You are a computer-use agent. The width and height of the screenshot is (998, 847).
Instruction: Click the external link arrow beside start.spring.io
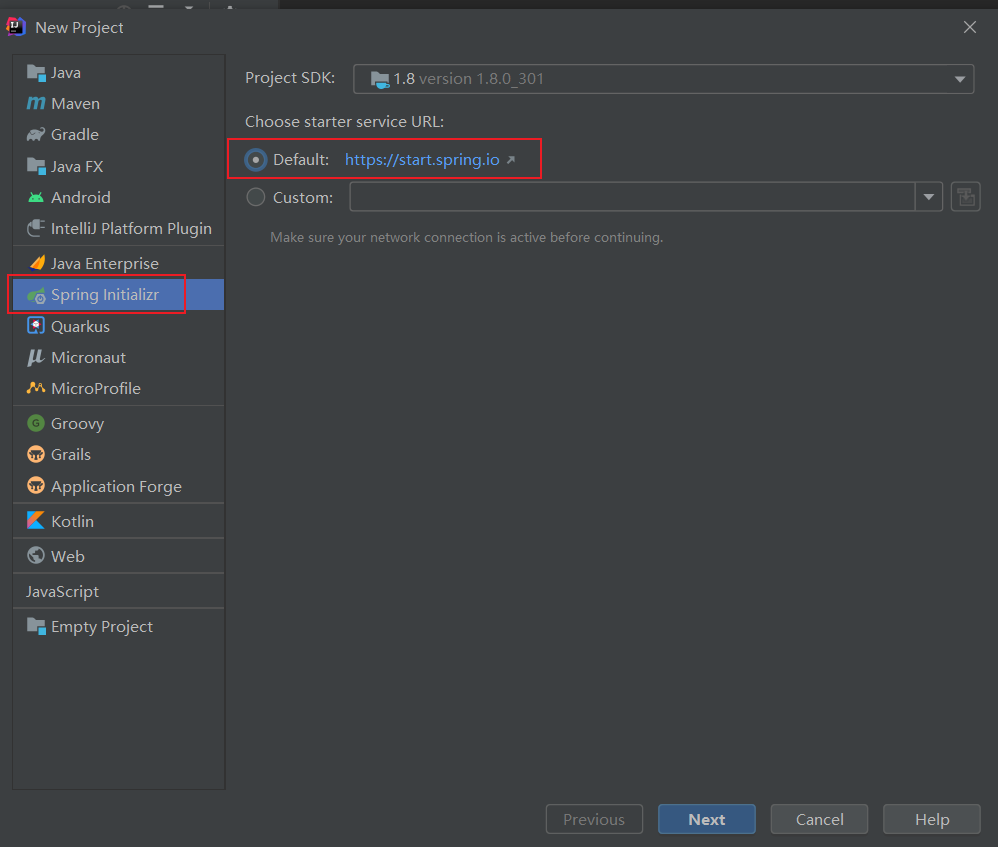tap(511, 160)
